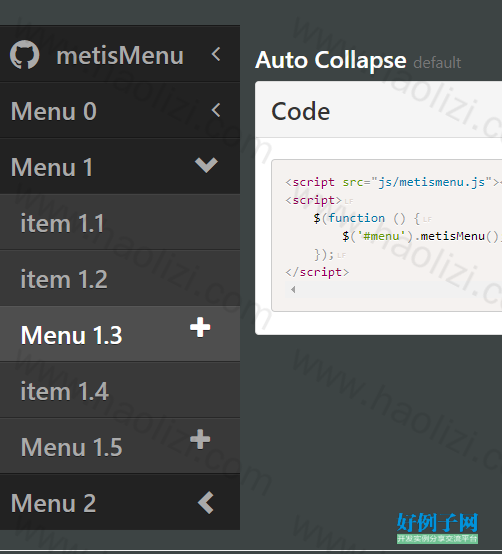Click the Code panel heading
This screenshot has height=554, width=502.
pos(301,111)
